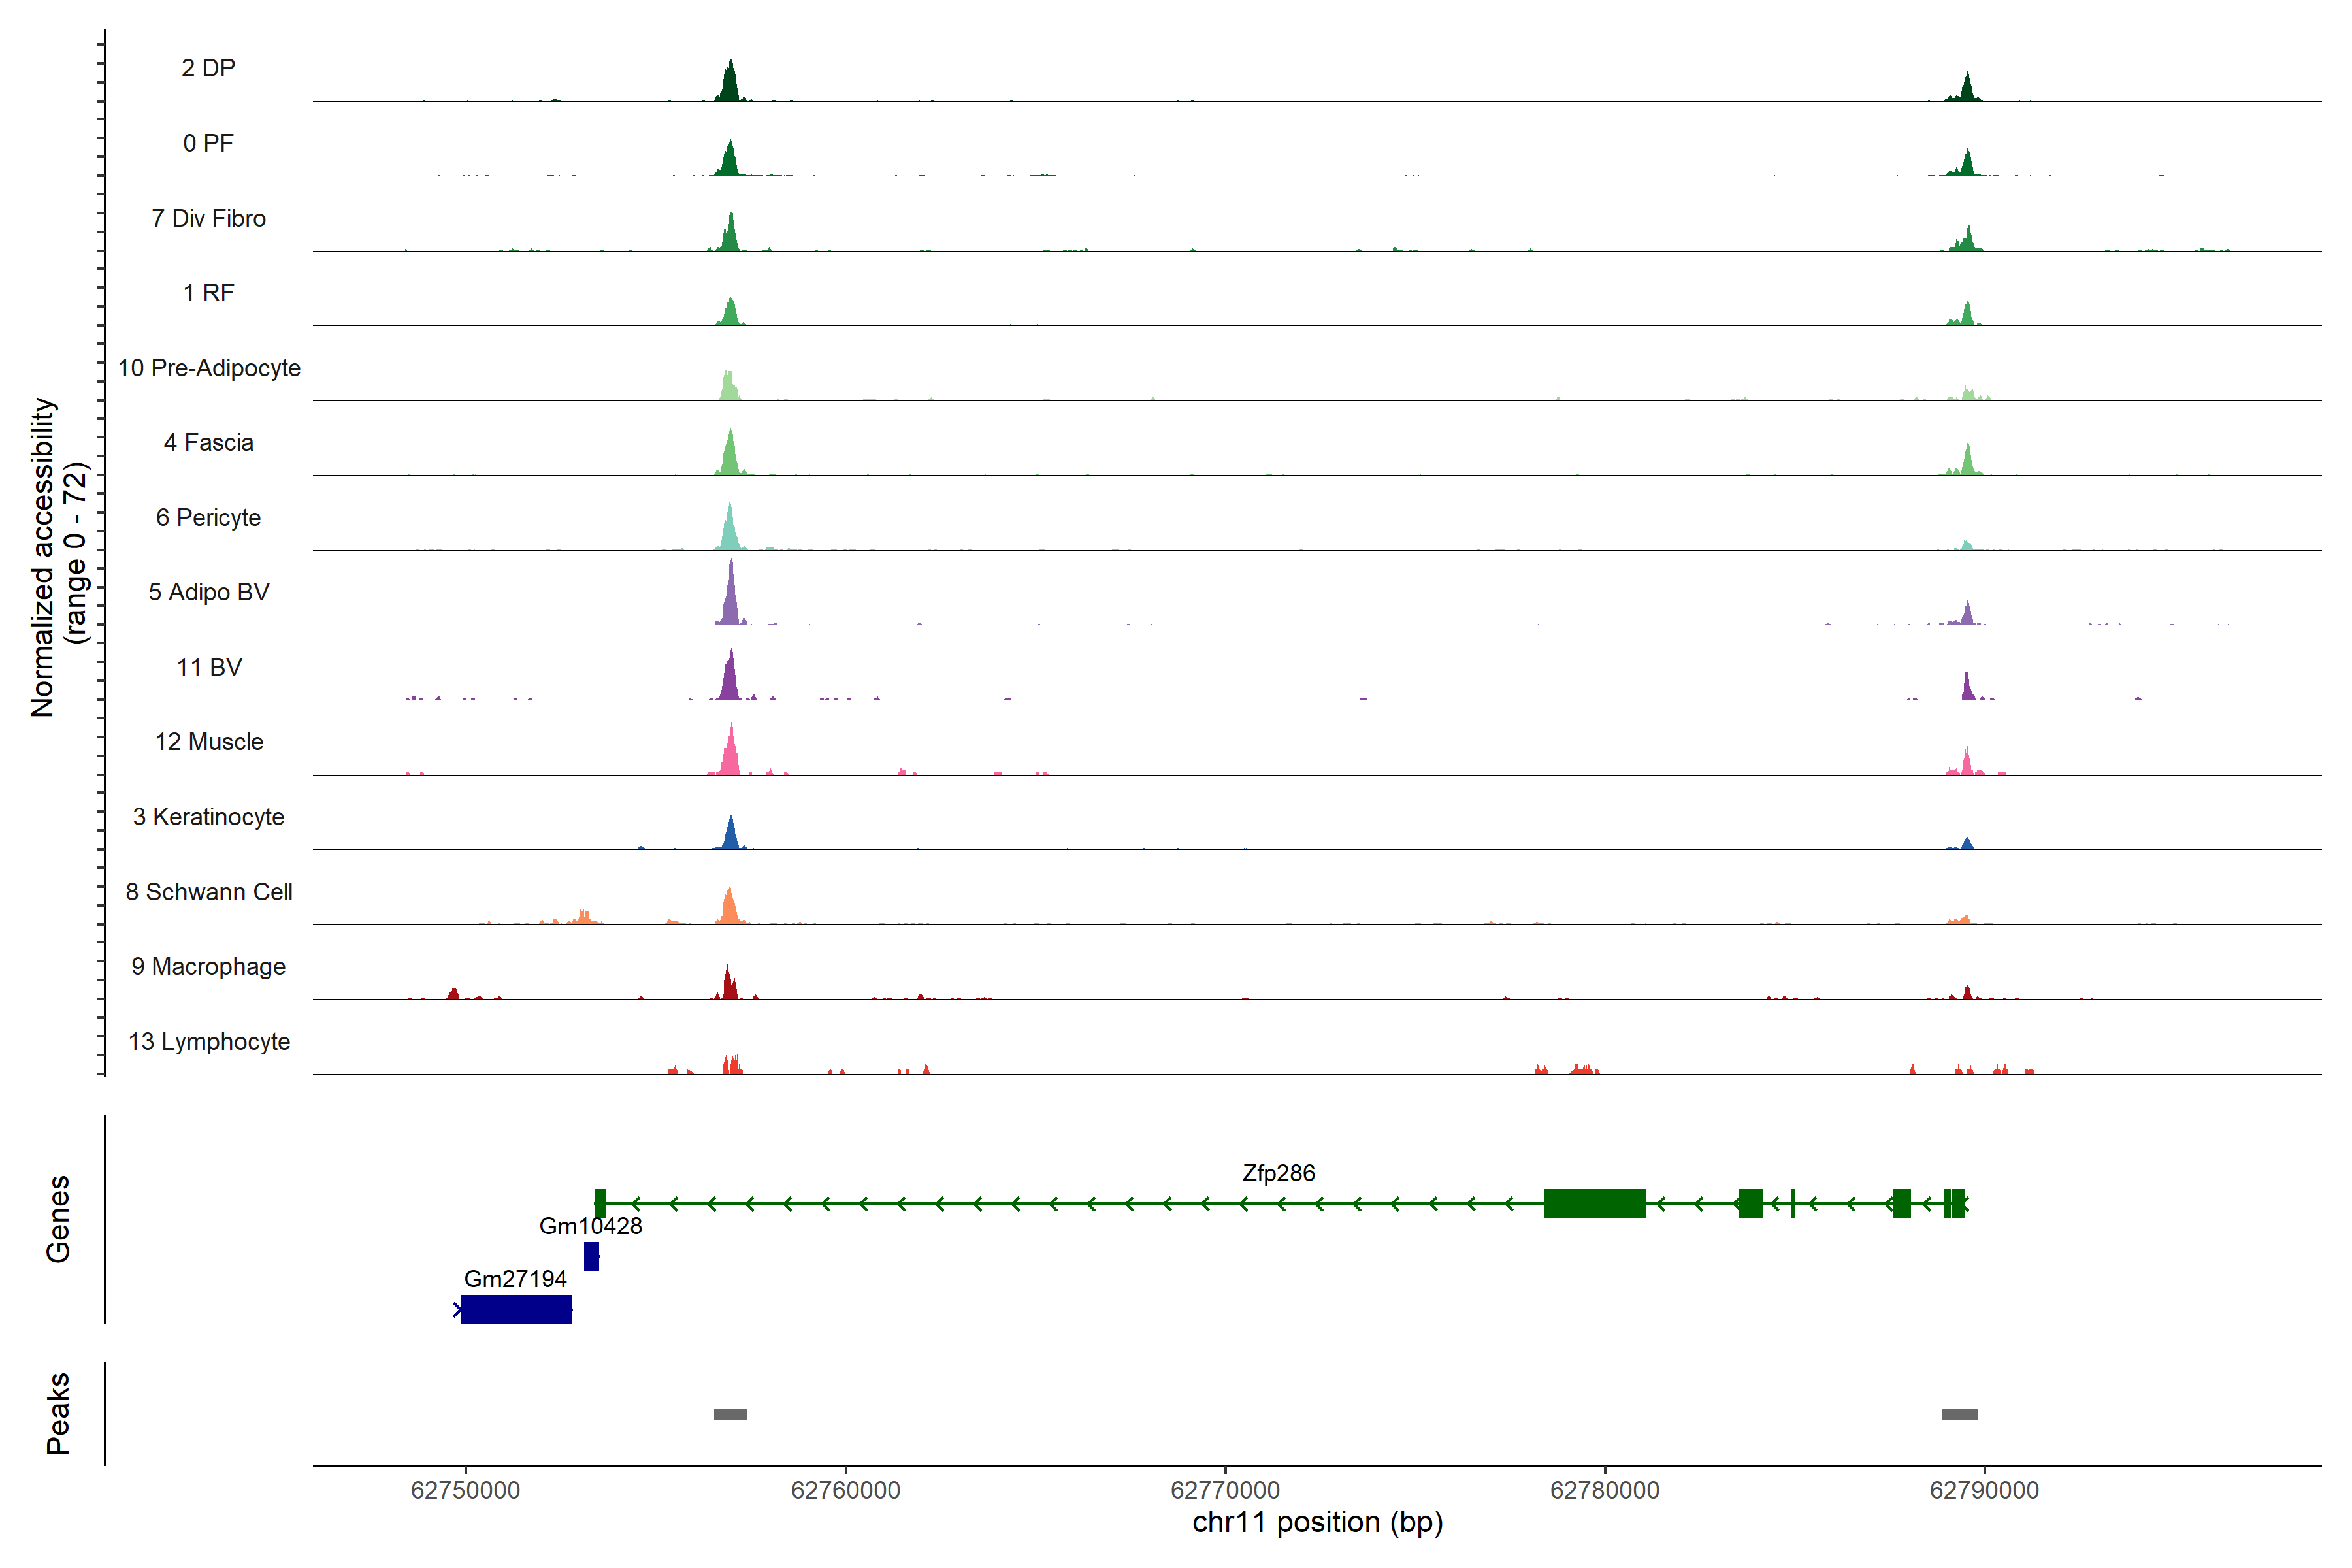This screenshot has width=2352, height=1568.
Task: Click the 6 Pericyte track label
Action: coord(208,517)
